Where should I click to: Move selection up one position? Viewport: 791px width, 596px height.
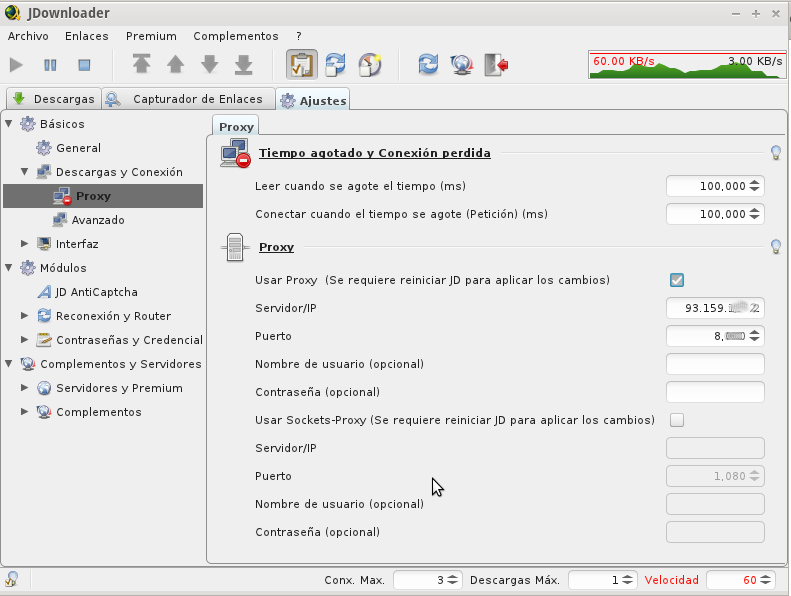(176, 65)
